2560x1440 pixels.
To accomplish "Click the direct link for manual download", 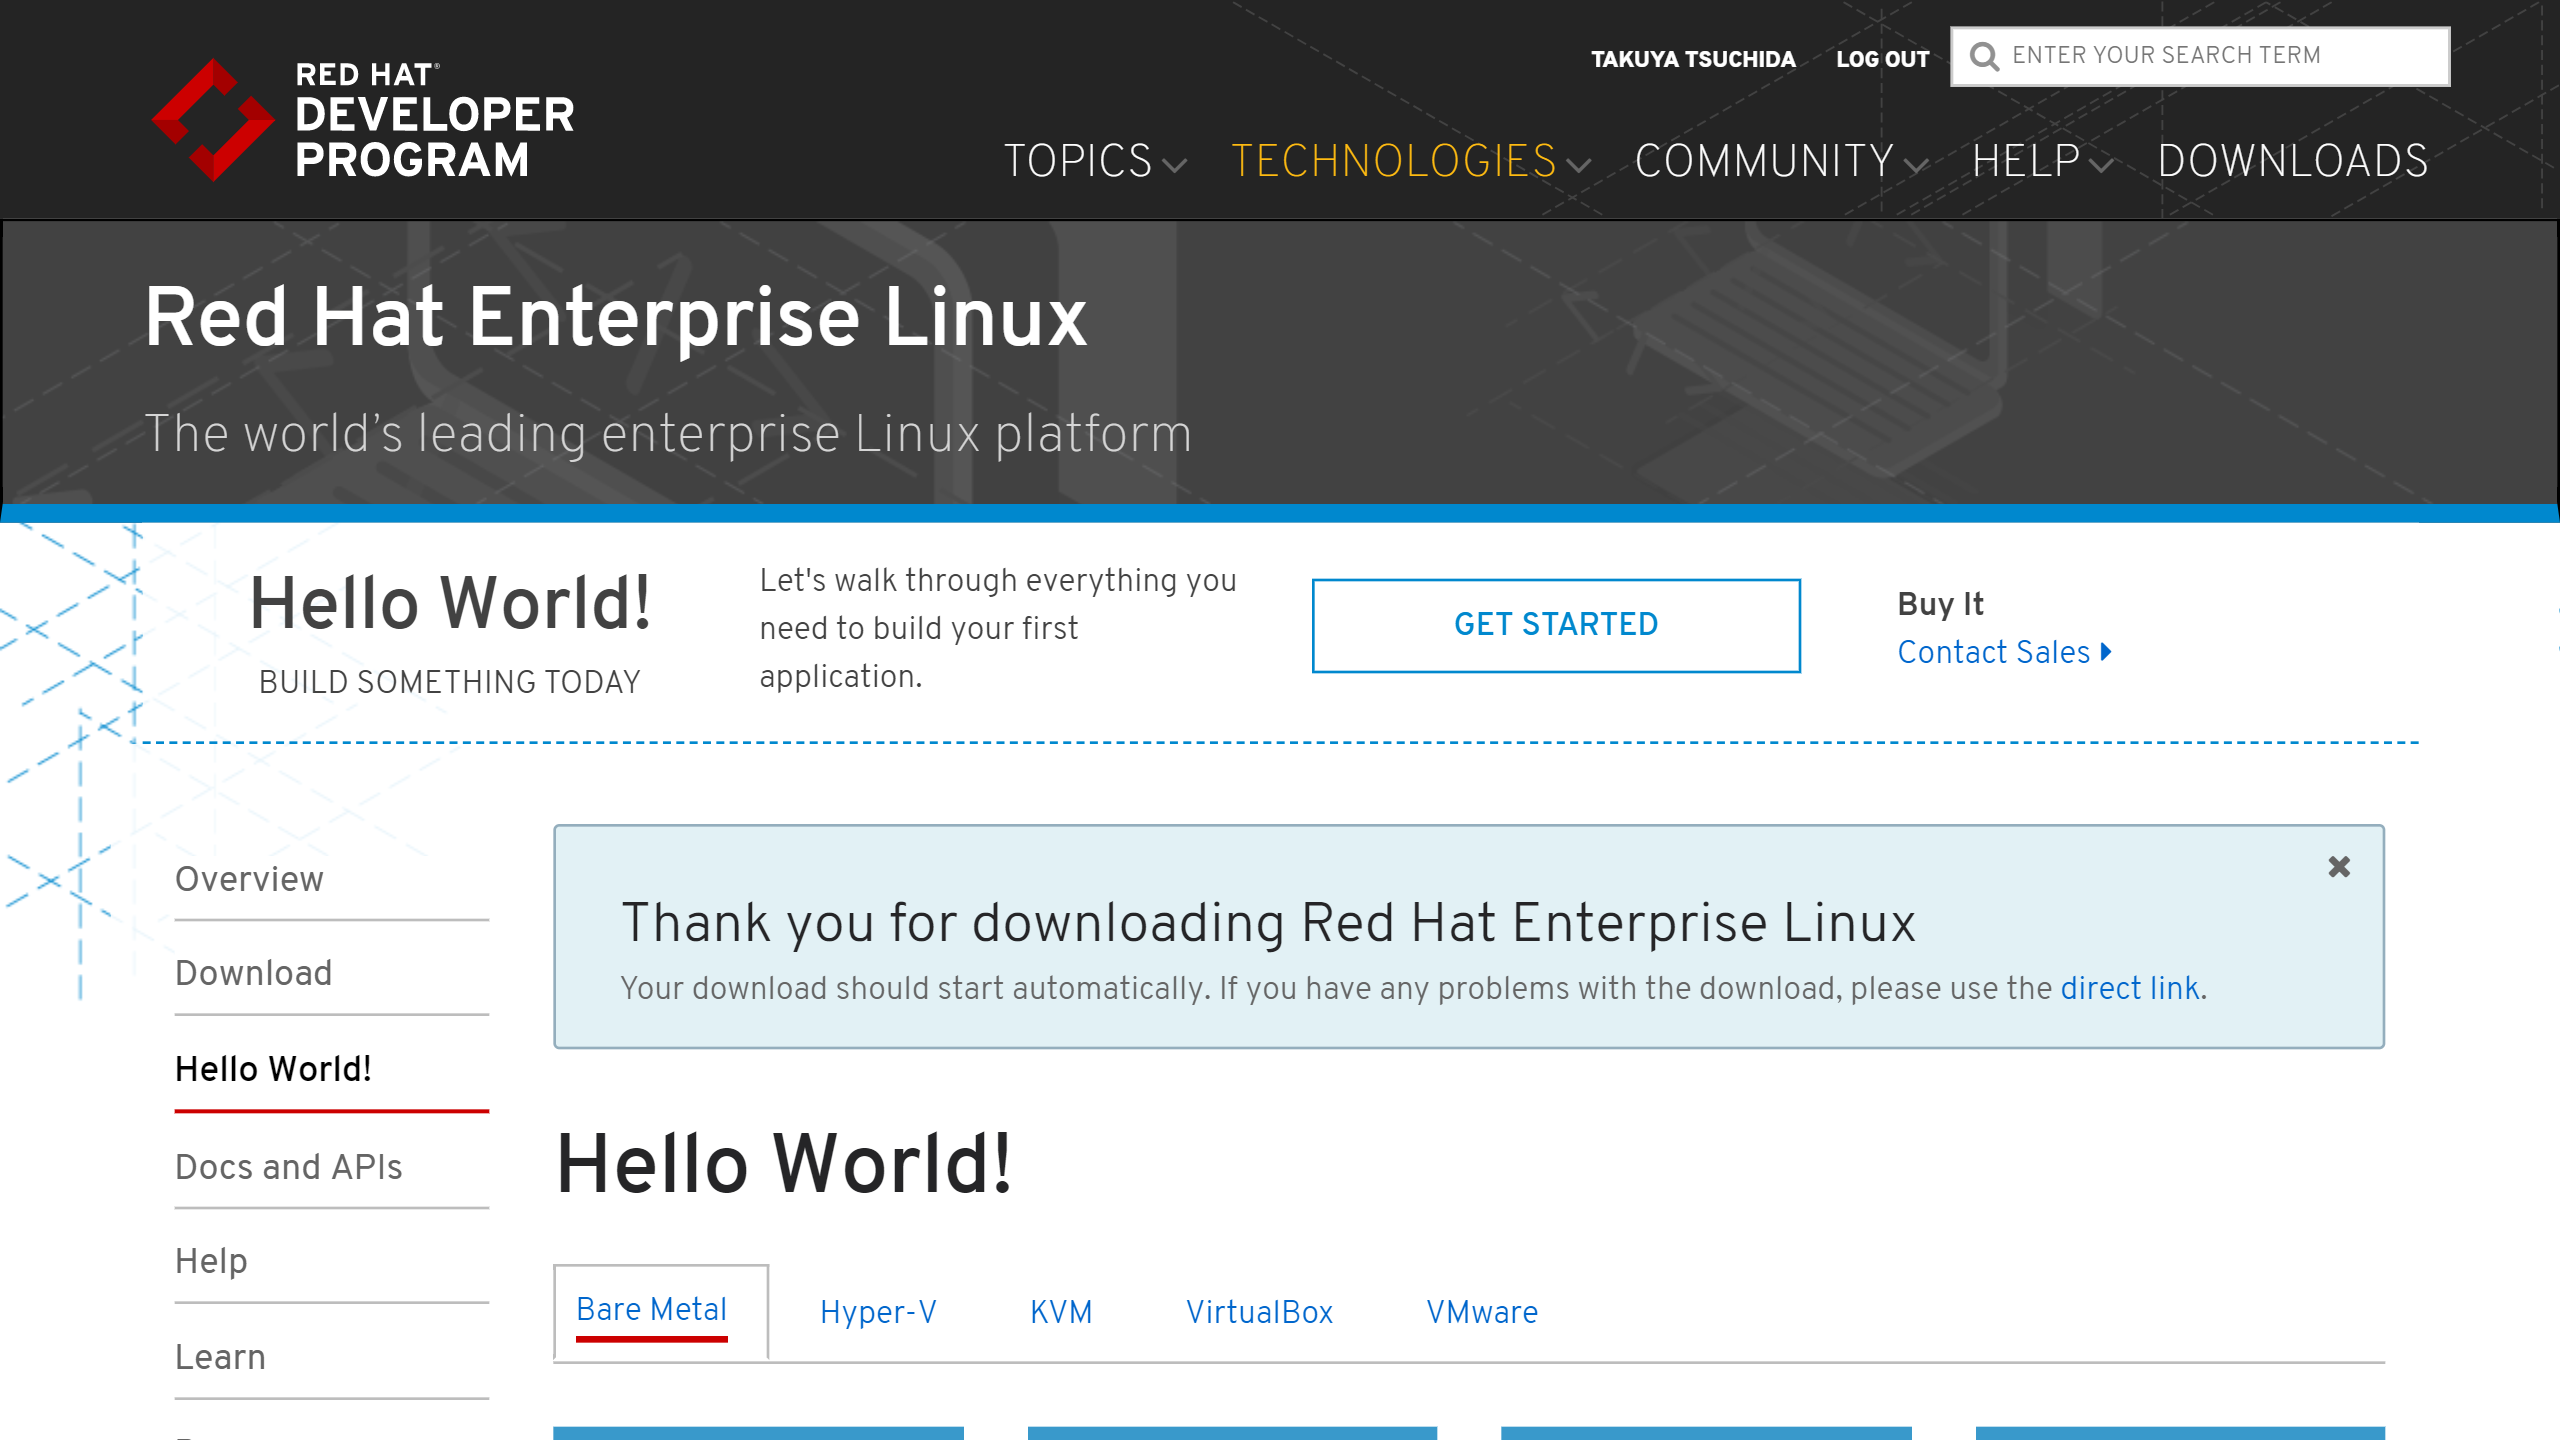I will pyautogui.click(x=2131, y=989).
